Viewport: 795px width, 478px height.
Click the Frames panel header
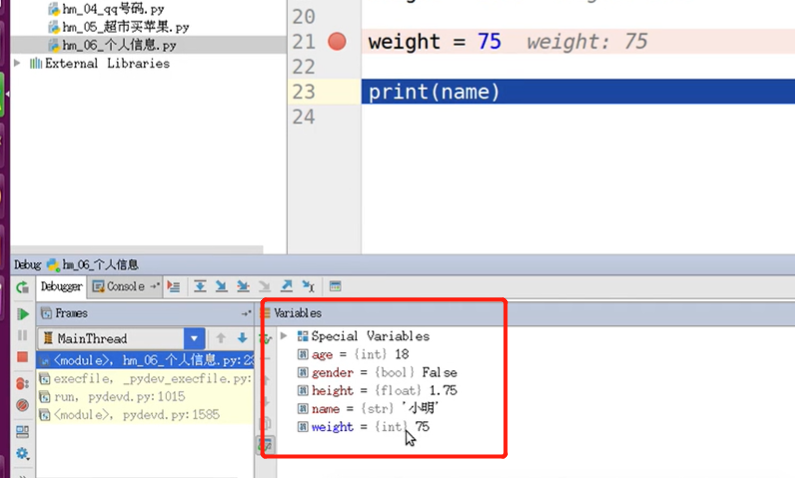[x=145, y=314]
